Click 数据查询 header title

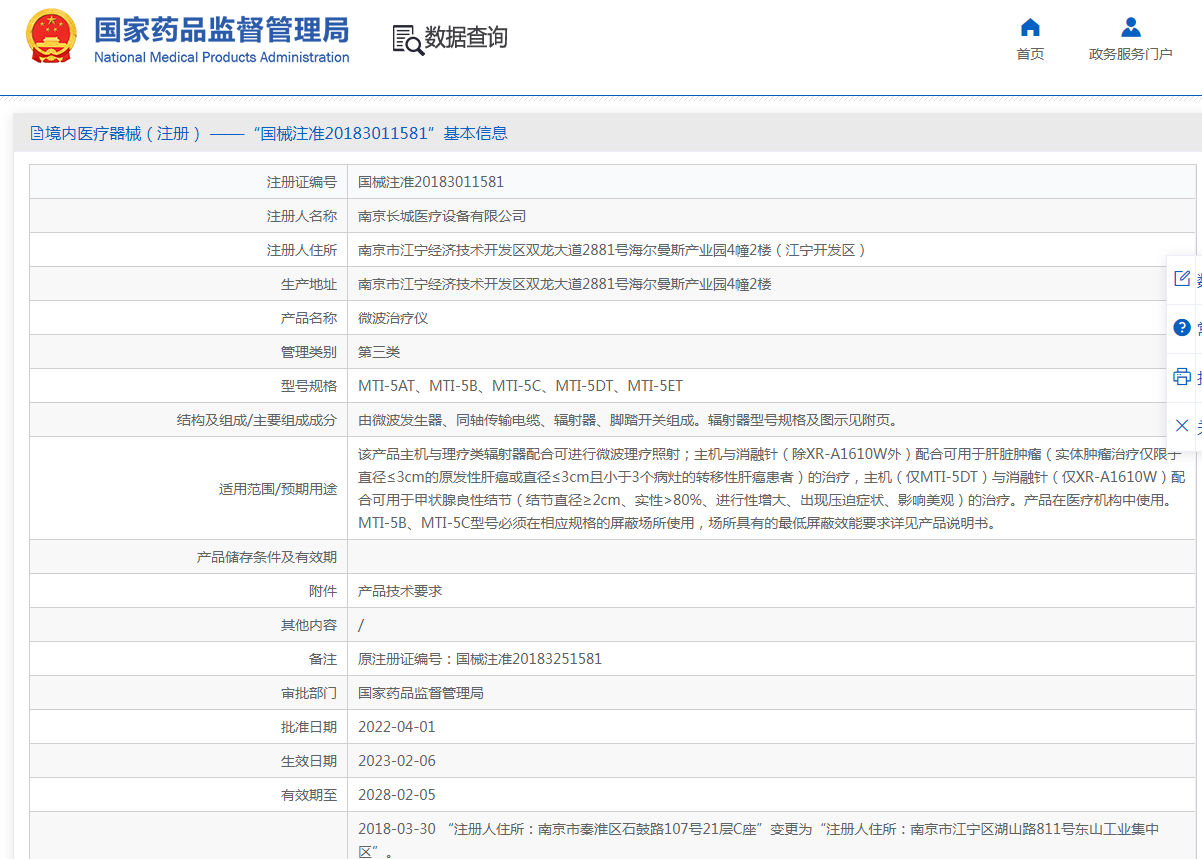coord(466,38)
